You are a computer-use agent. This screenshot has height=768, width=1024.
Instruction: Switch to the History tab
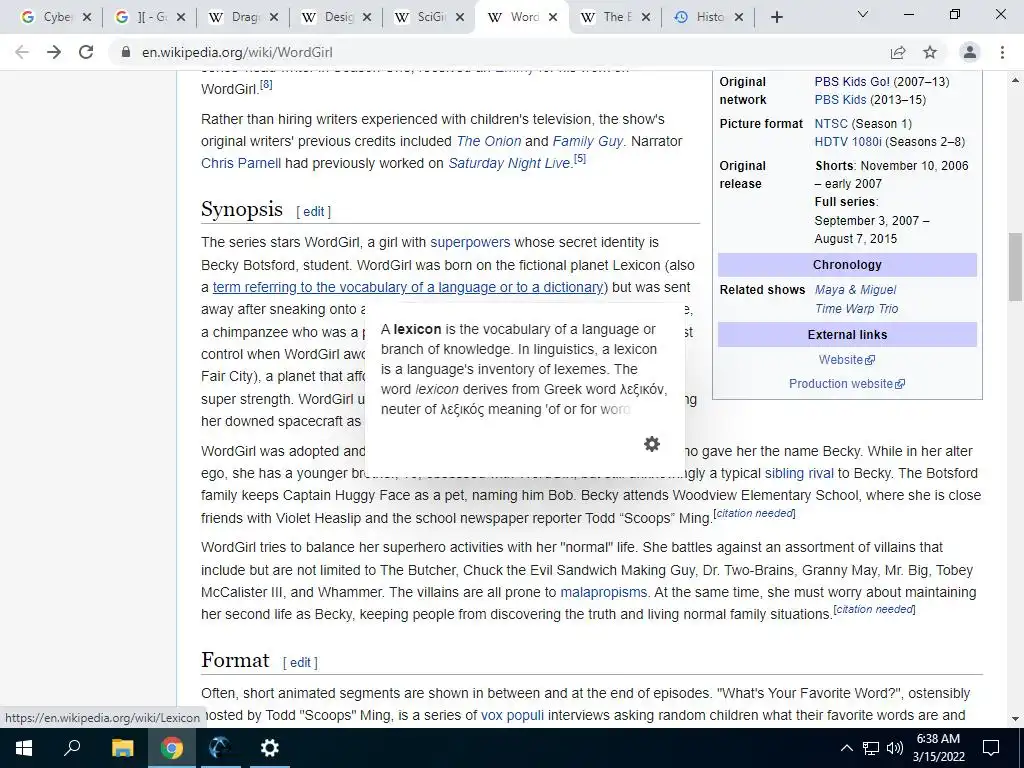(x=701, y=18)
